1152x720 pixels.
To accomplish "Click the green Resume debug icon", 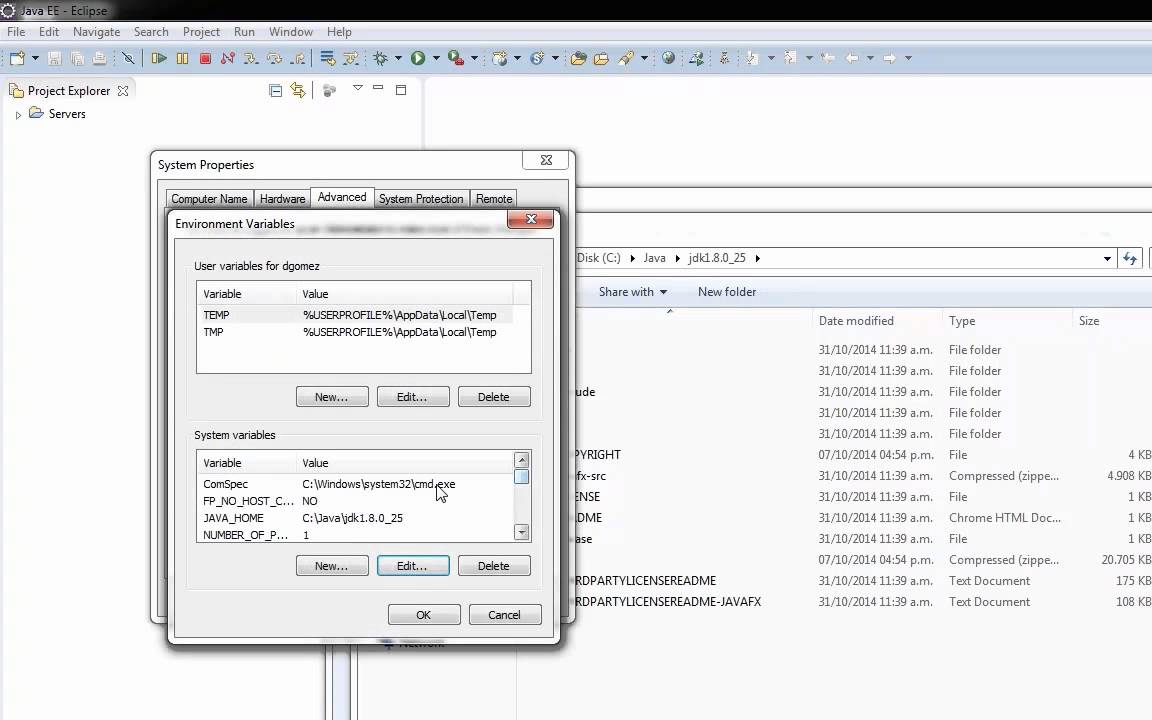I will click(159, 58).
